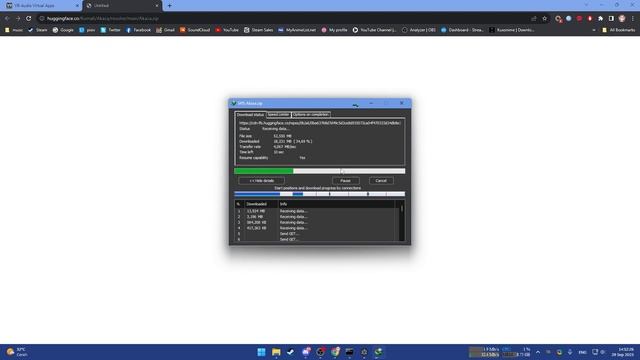640x360 pixels.
Task: Click the green overall download progress bar
Action: click(320, 171)
